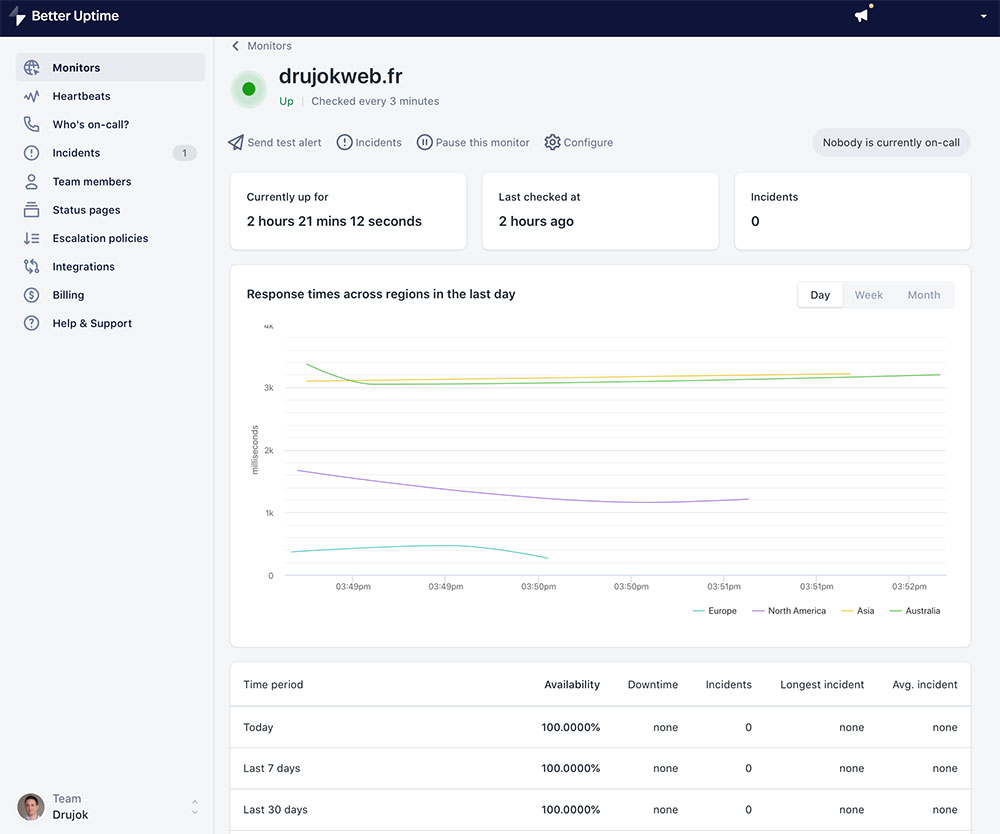Click the Incidents link above the stat cards
1000x834 pixels.
379,143
